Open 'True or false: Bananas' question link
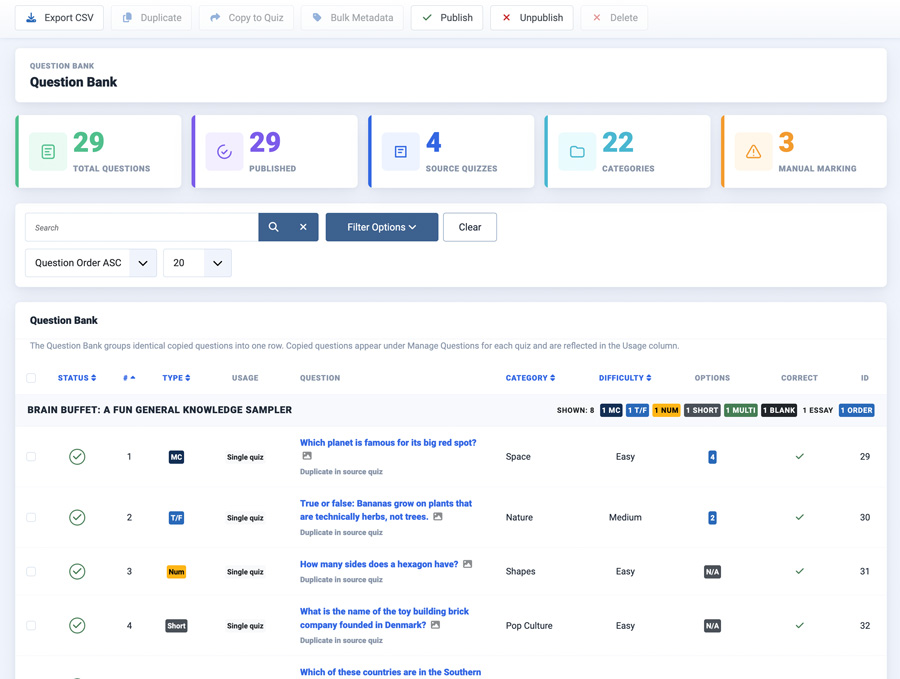 click(386, 510)
